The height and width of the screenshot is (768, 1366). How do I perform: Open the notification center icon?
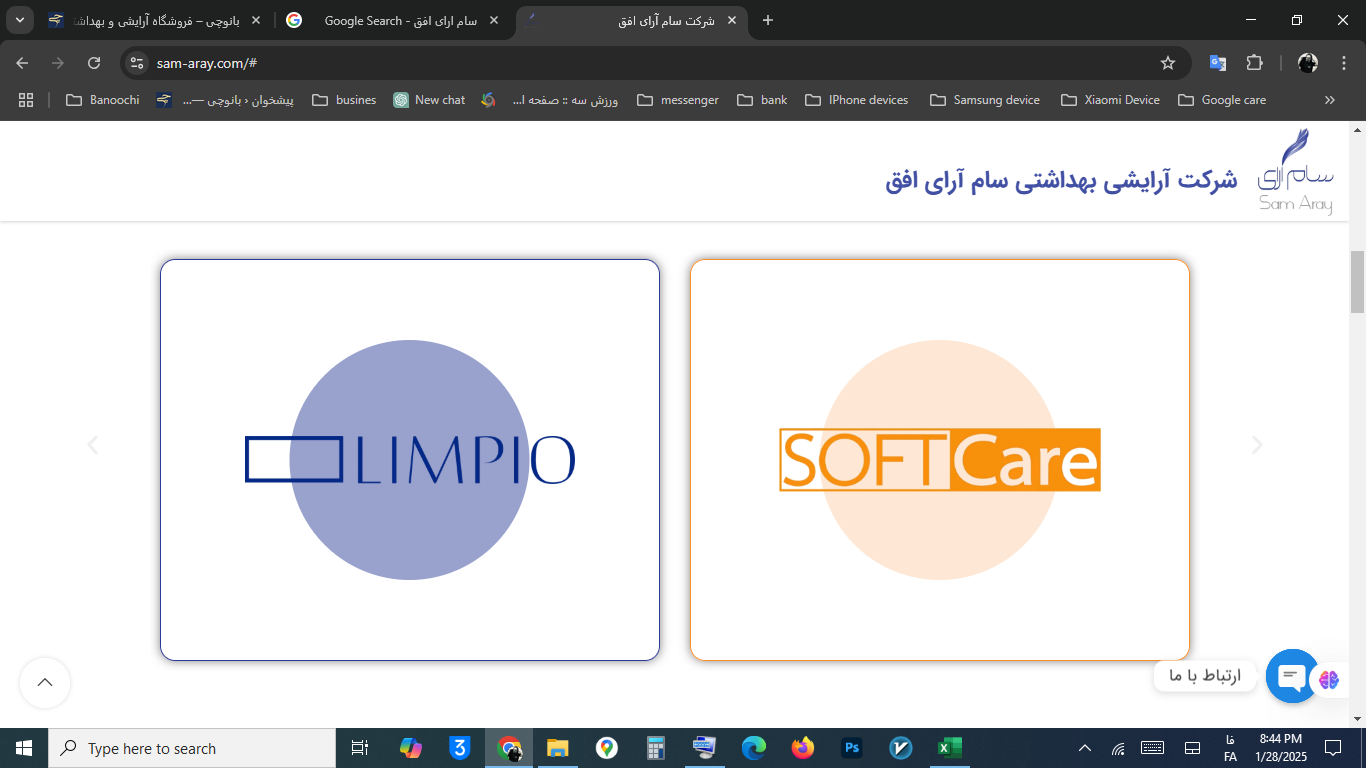1333,748
